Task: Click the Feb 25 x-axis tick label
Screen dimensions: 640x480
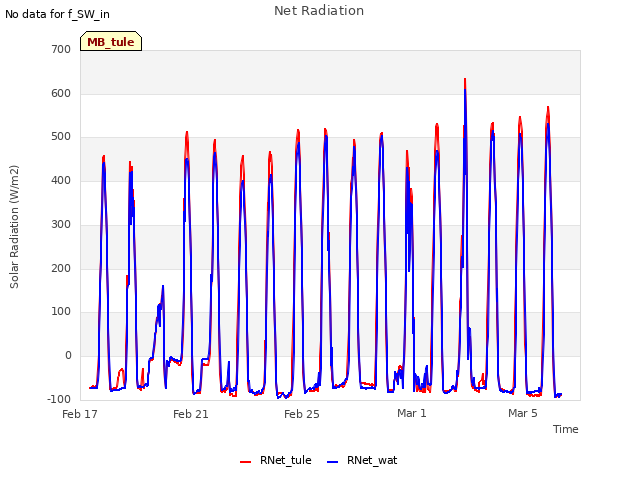Action: click(x=302, y=414)
